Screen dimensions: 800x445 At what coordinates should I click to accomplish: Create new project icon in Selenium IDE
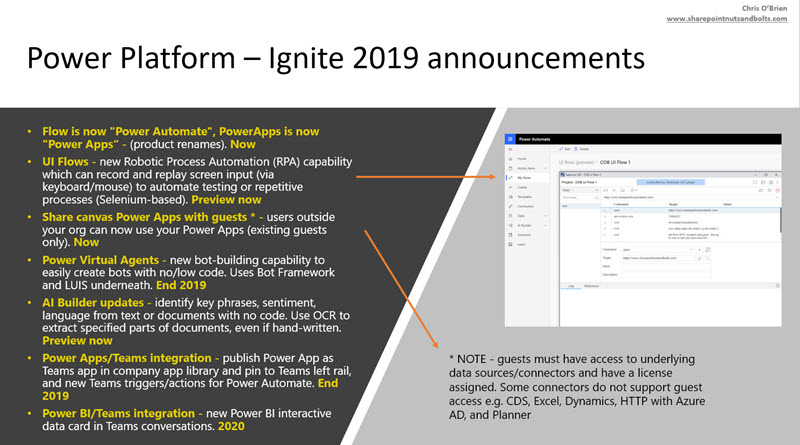[x=755, y=182]
